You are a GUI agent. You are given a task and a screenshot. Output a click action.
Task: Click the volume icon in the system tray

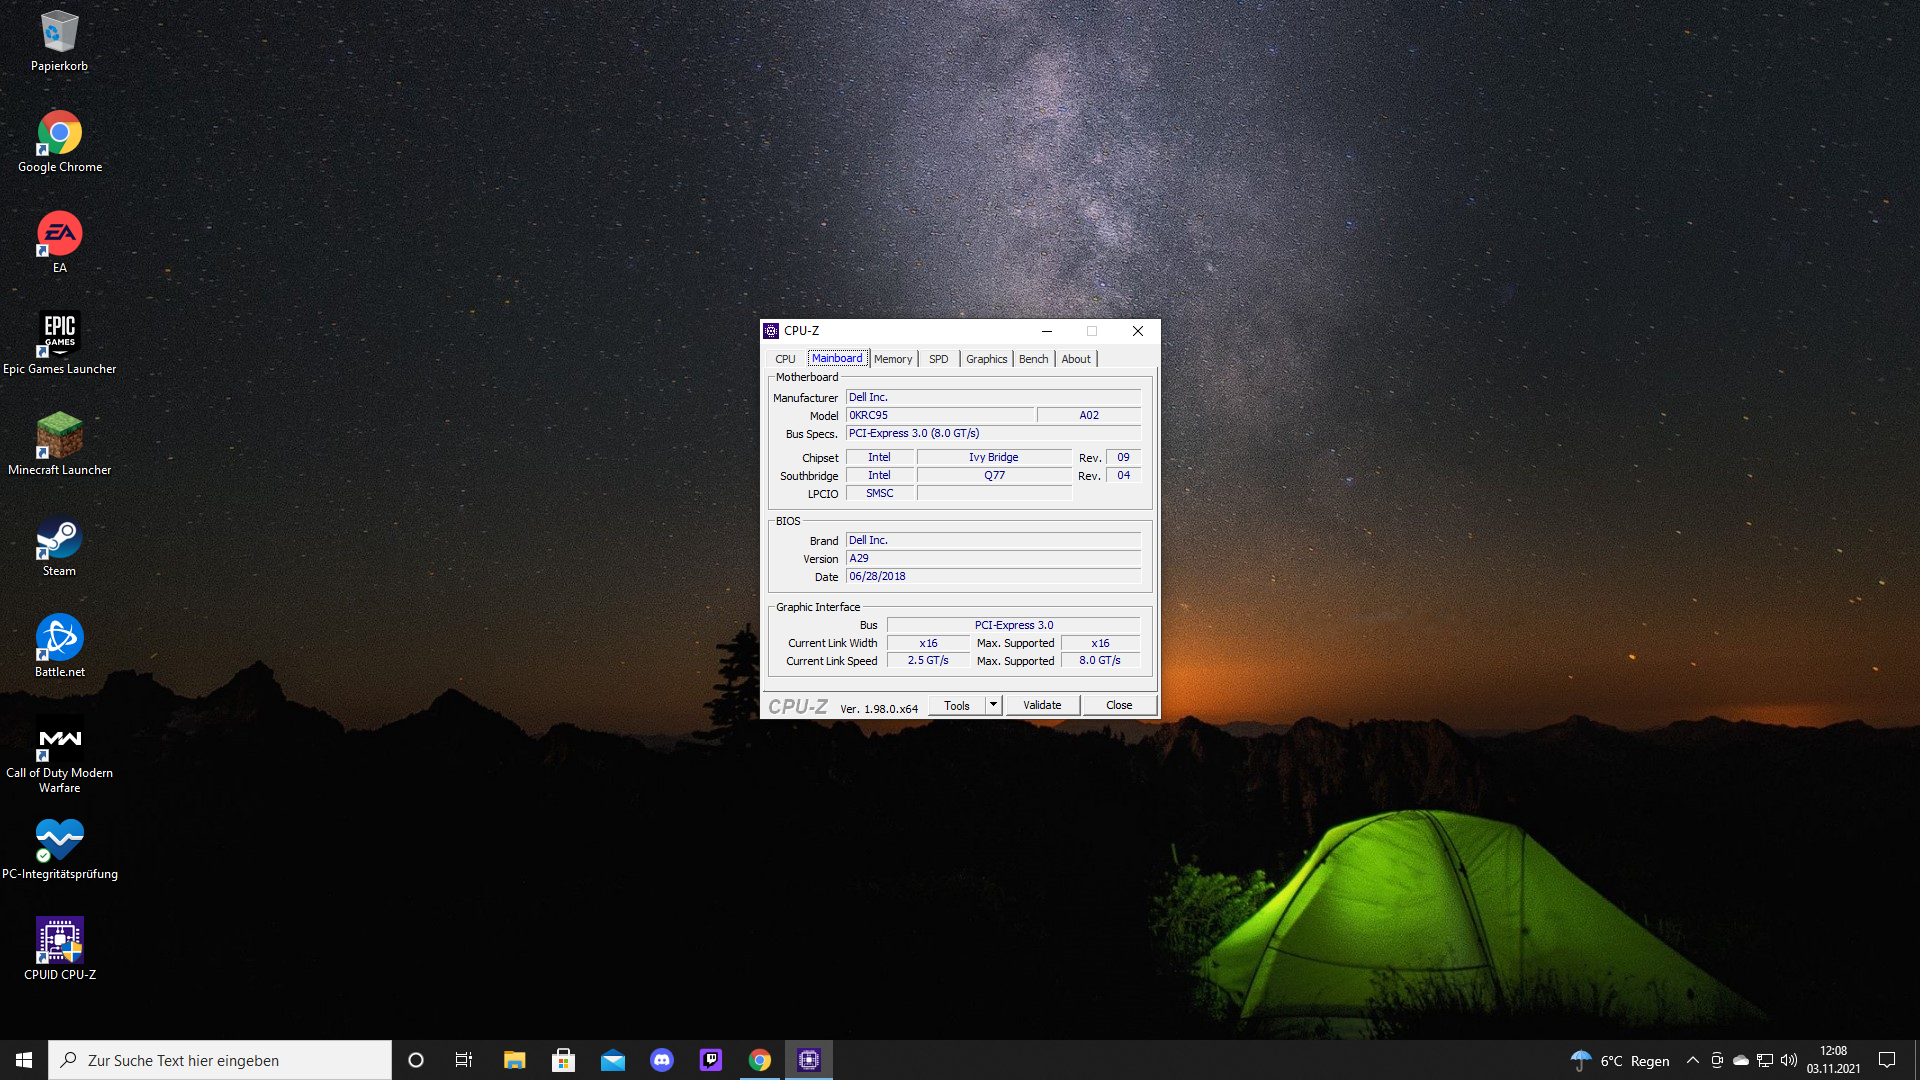pos(1789,1060)
